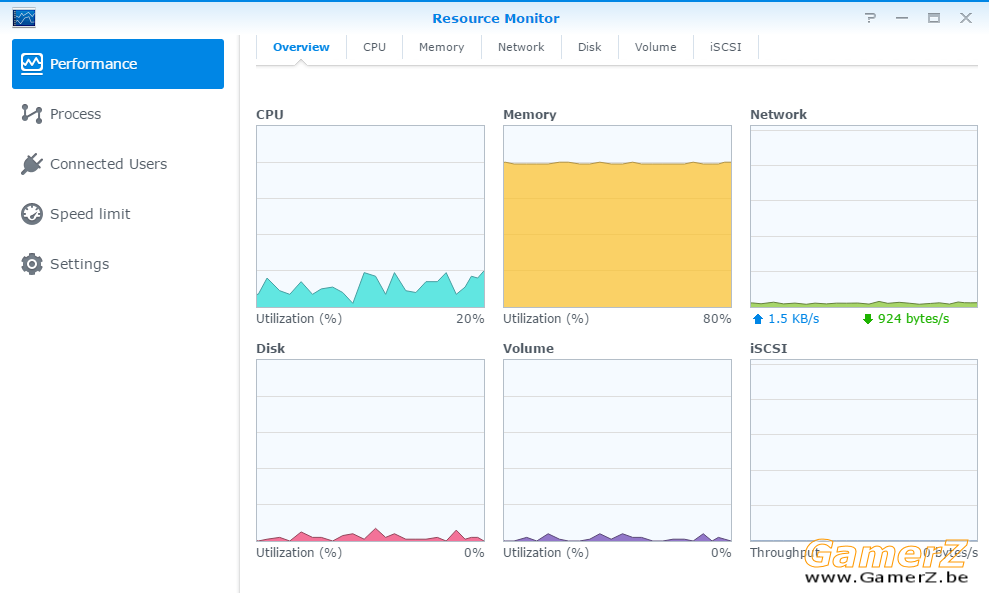Open the Speed limit label
The width and height of the screenshot is (989, 593).
click(90, 214)
